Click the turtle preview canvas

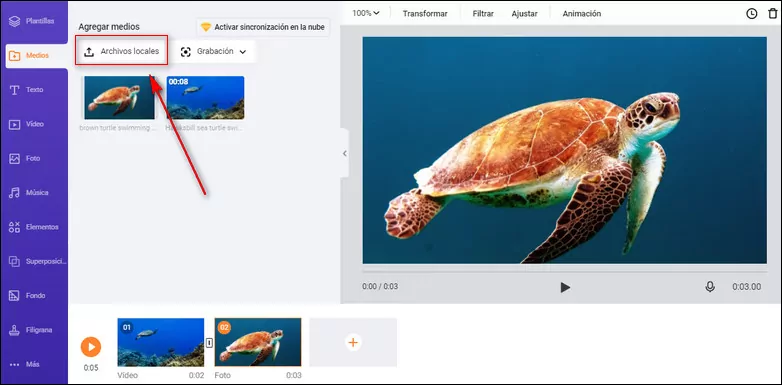click(x=565, y=150)
